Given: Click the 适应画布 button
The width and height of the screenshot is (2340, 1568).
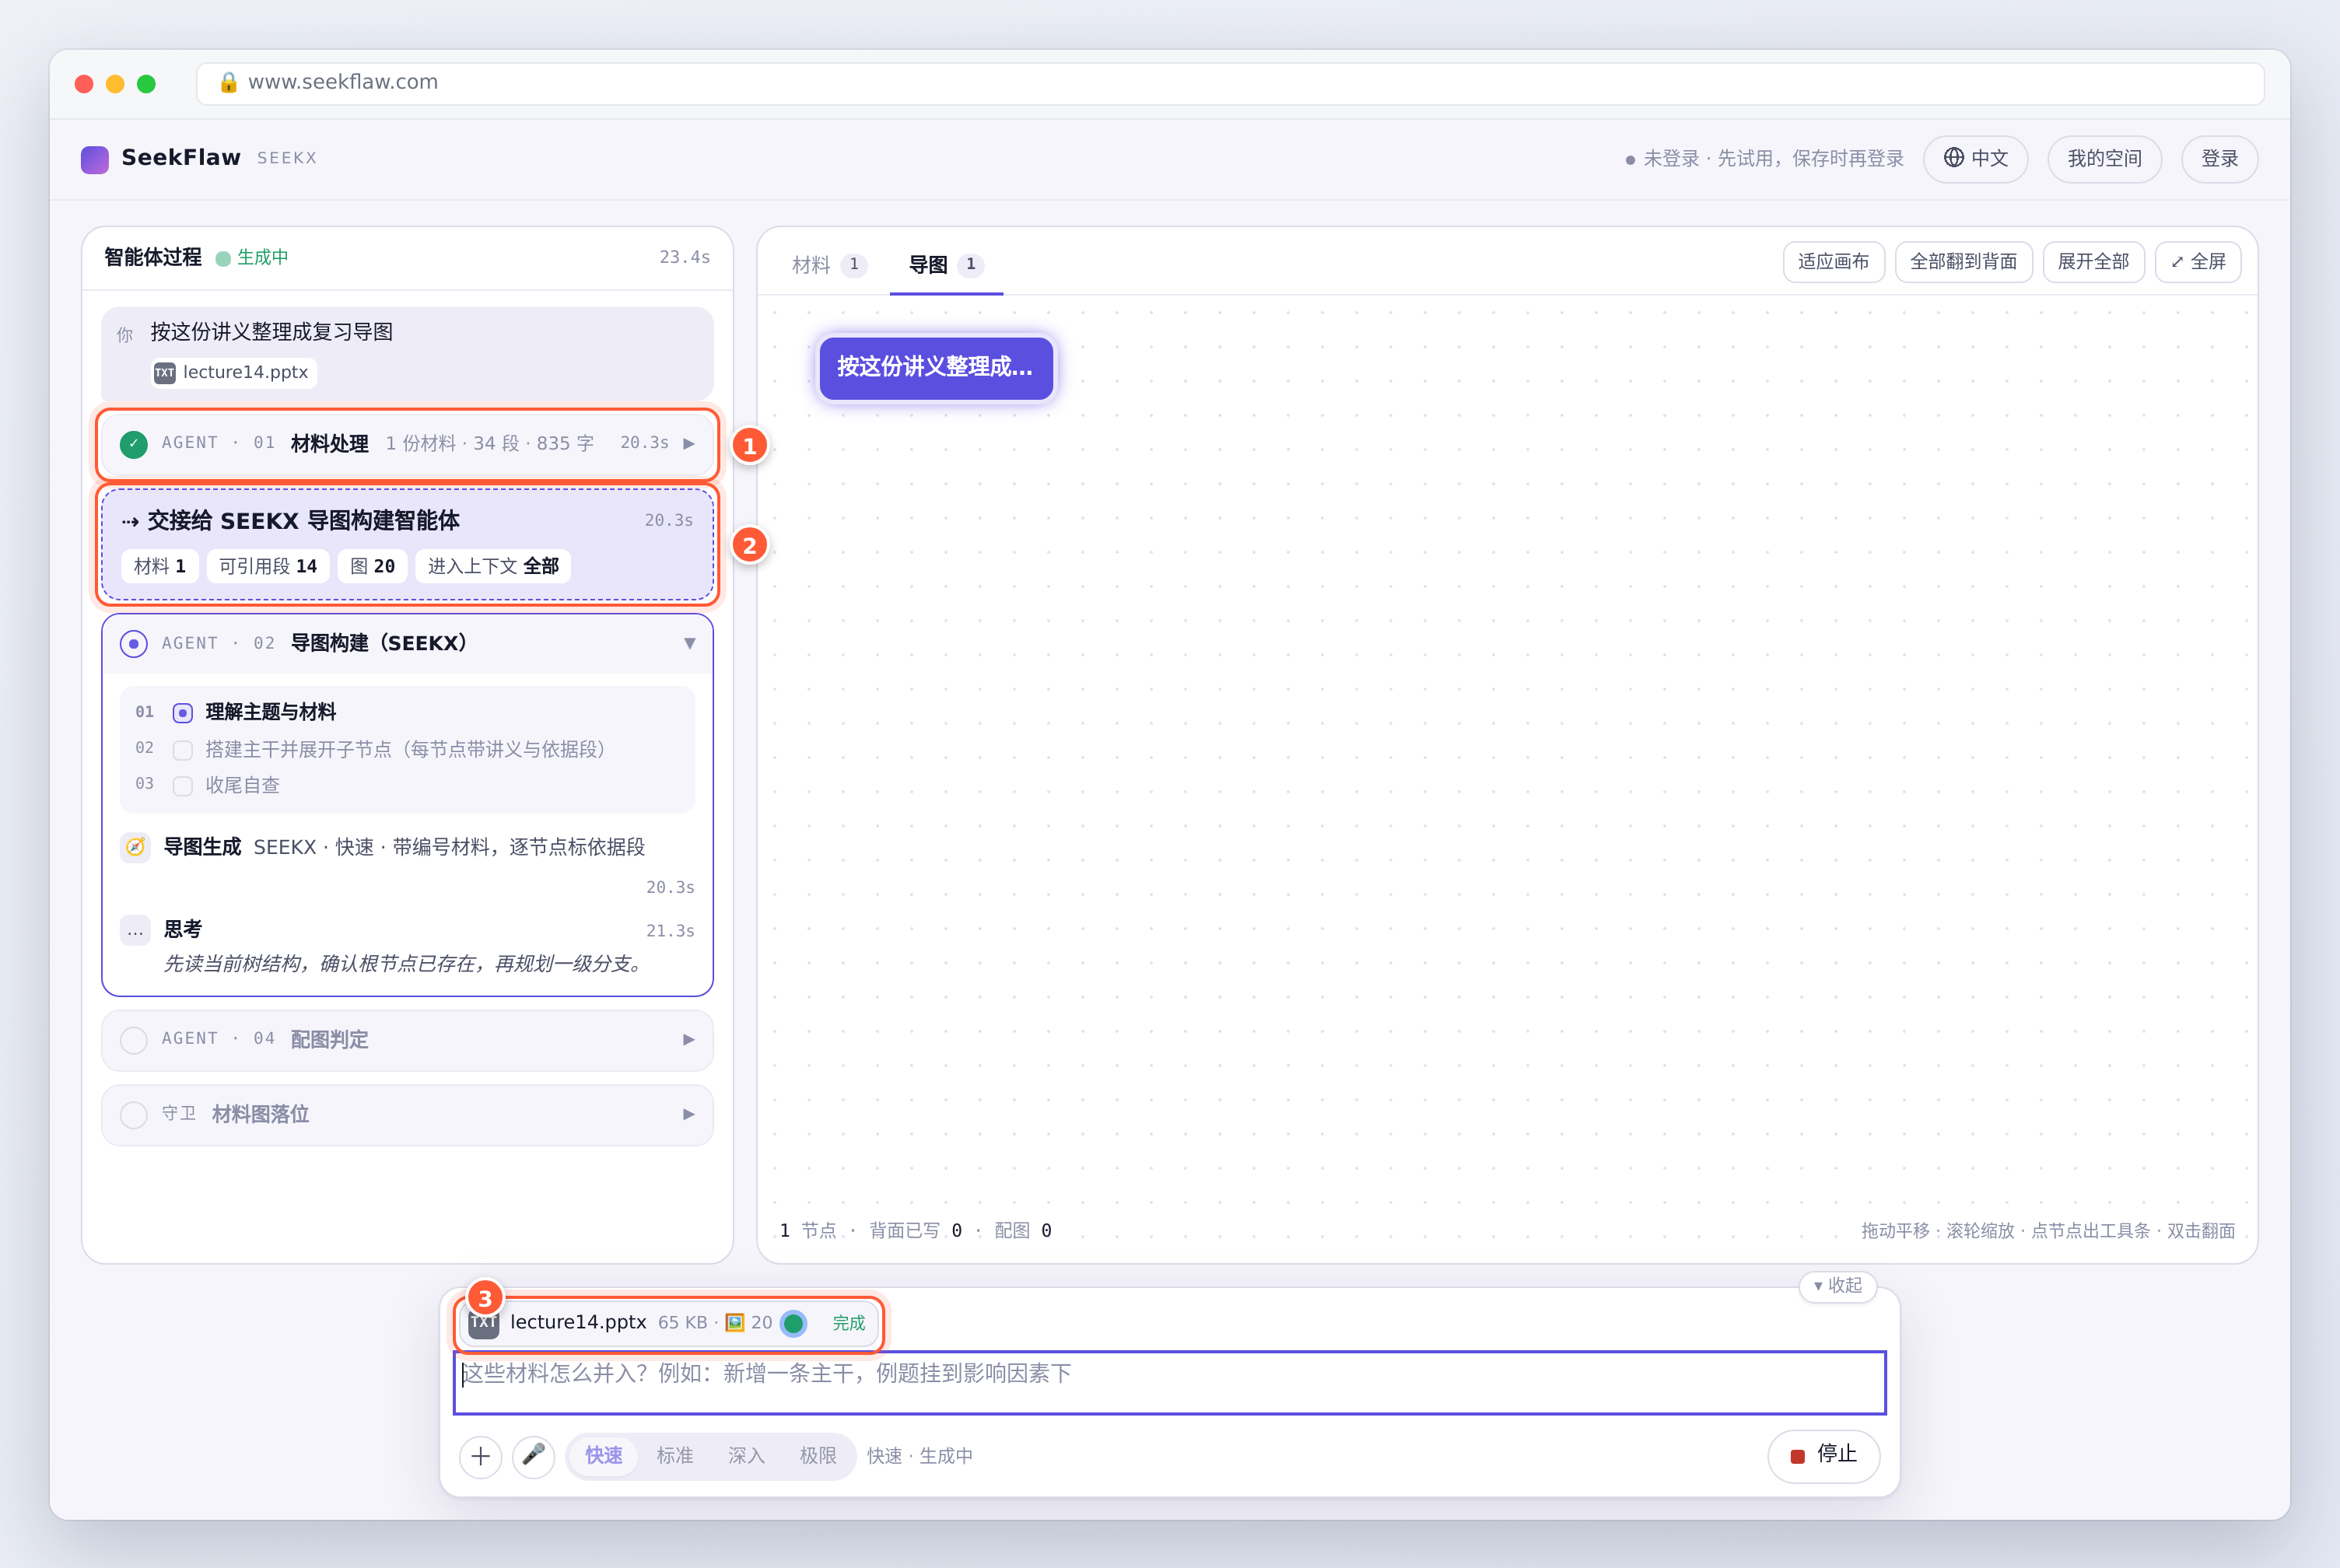Looking at the screenshot, I should (1834, 262).
